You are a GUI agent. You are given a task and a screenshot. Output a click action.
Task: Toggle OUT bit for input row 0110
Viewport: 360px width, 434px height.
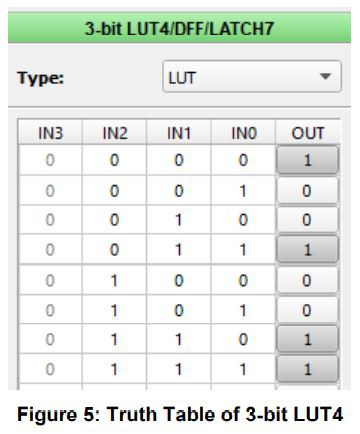click(307, 339)
